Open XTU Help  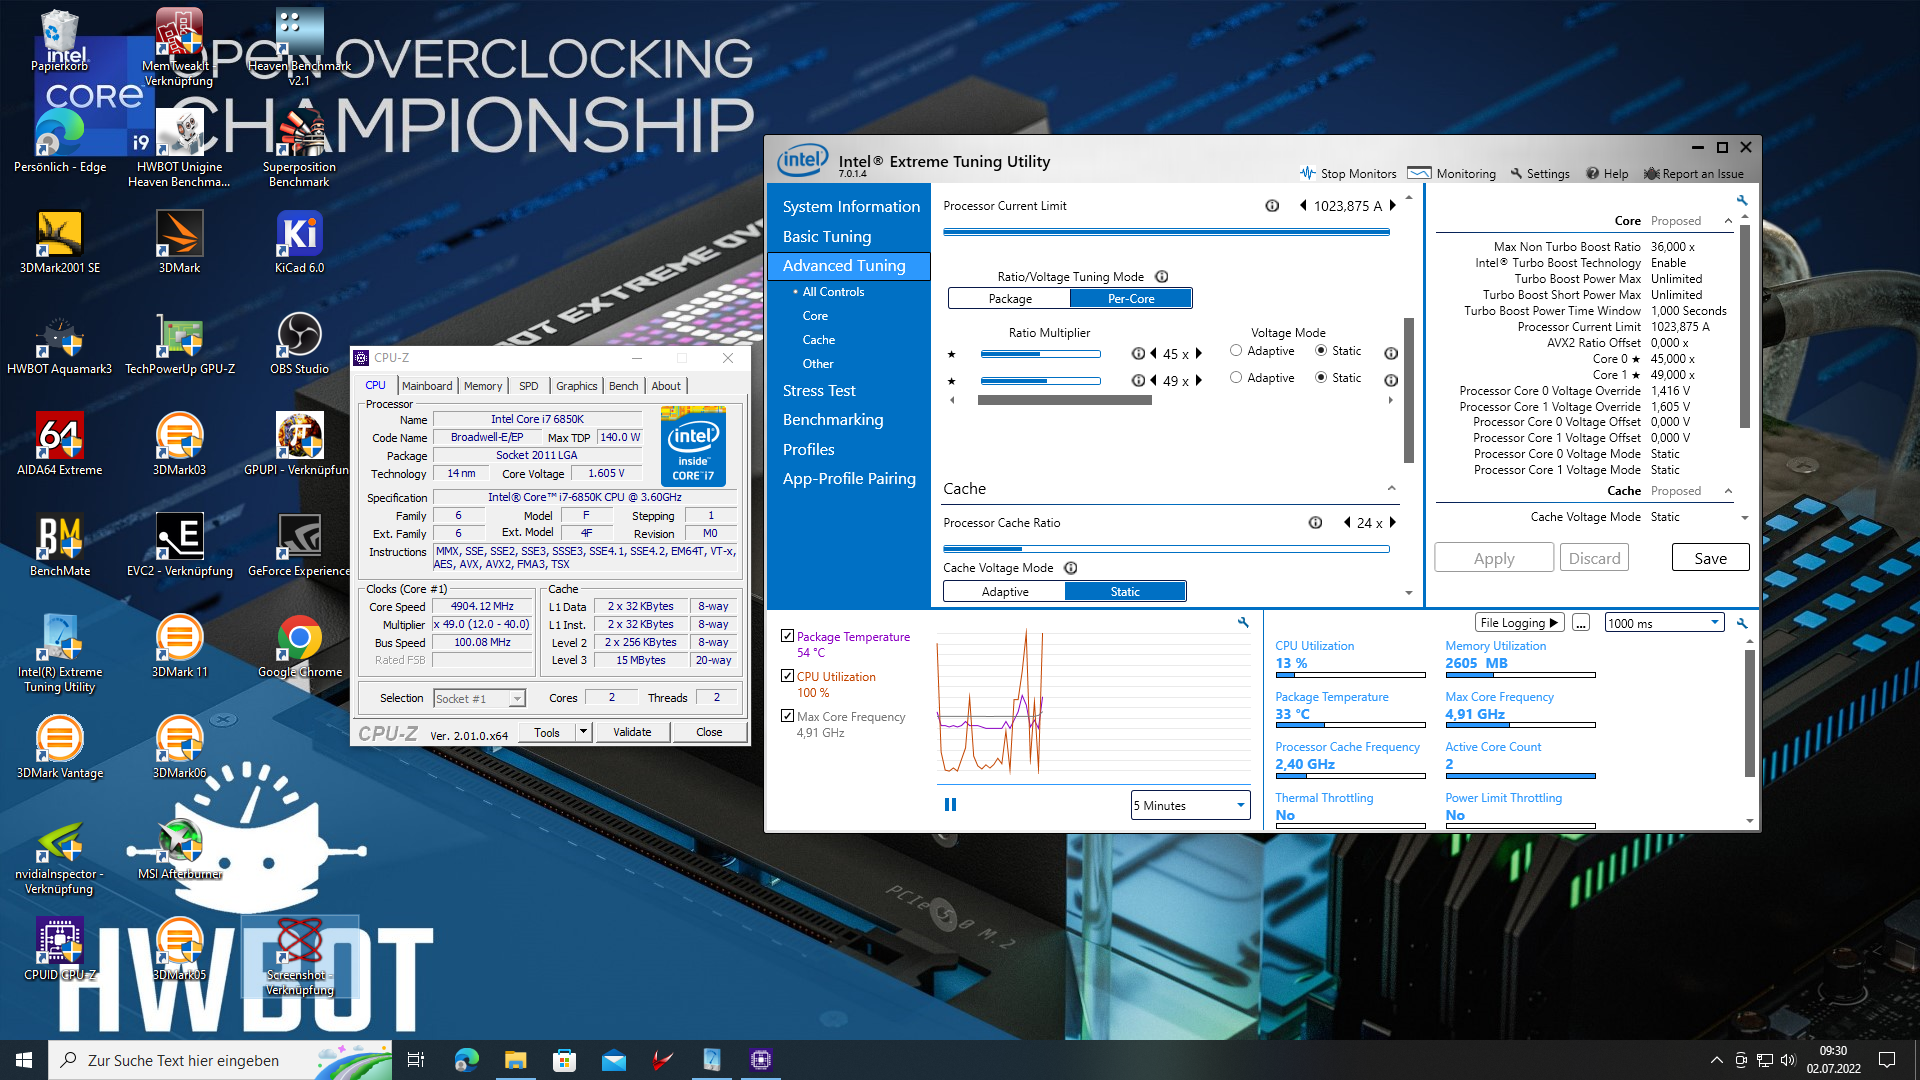click(1606, 173)
